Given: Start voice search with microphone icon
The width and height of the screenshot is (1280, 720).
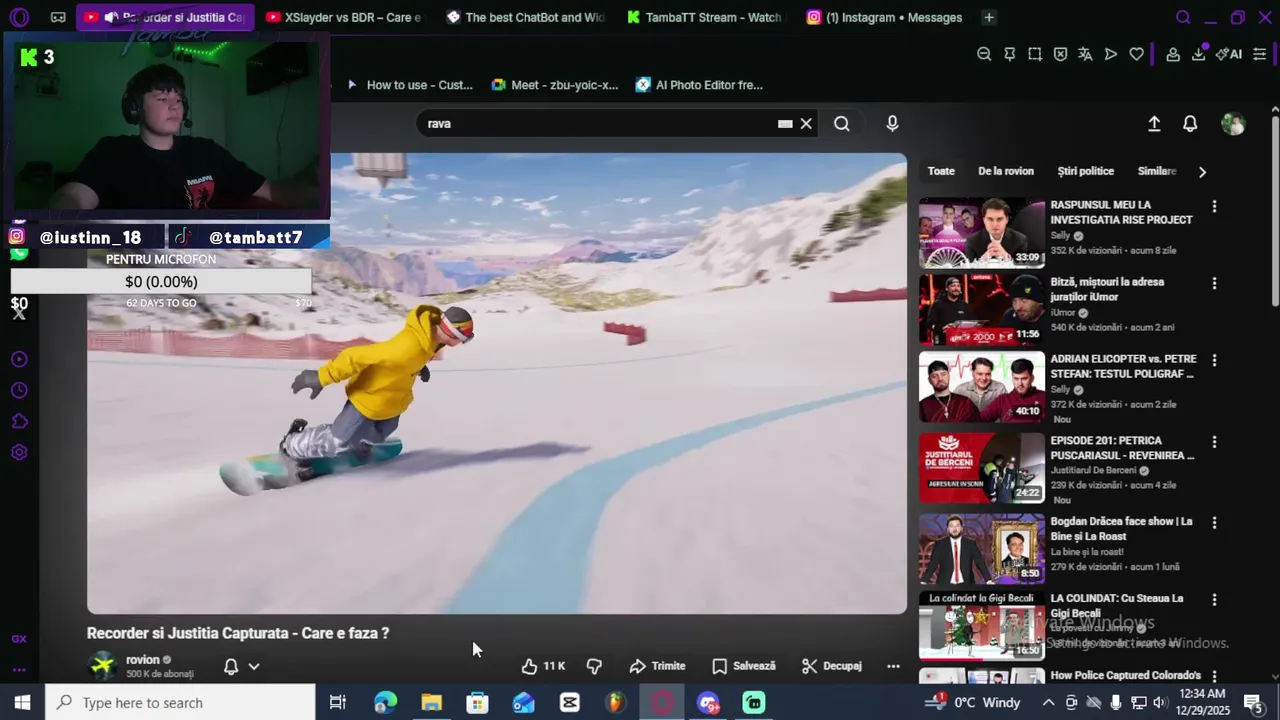Looking at the screenshot, I should point(892,123).
